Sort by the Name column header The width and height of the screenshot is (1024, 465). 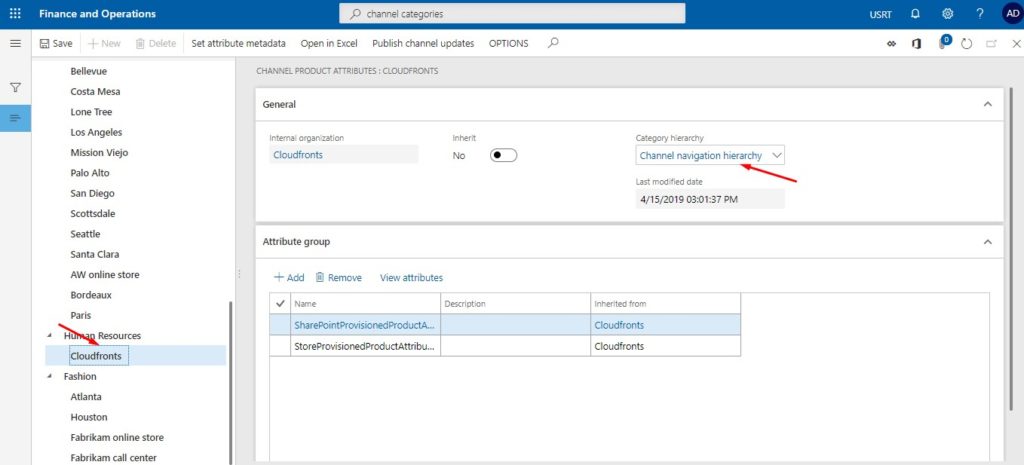click(x=366, y=304)
